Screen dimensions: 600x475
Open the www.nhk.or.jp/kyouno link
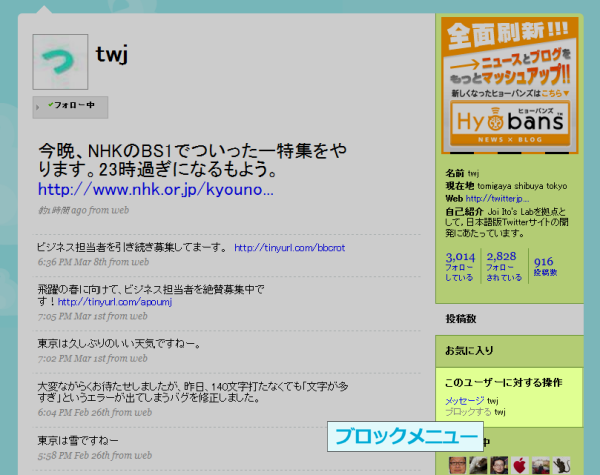pos(156,189)
